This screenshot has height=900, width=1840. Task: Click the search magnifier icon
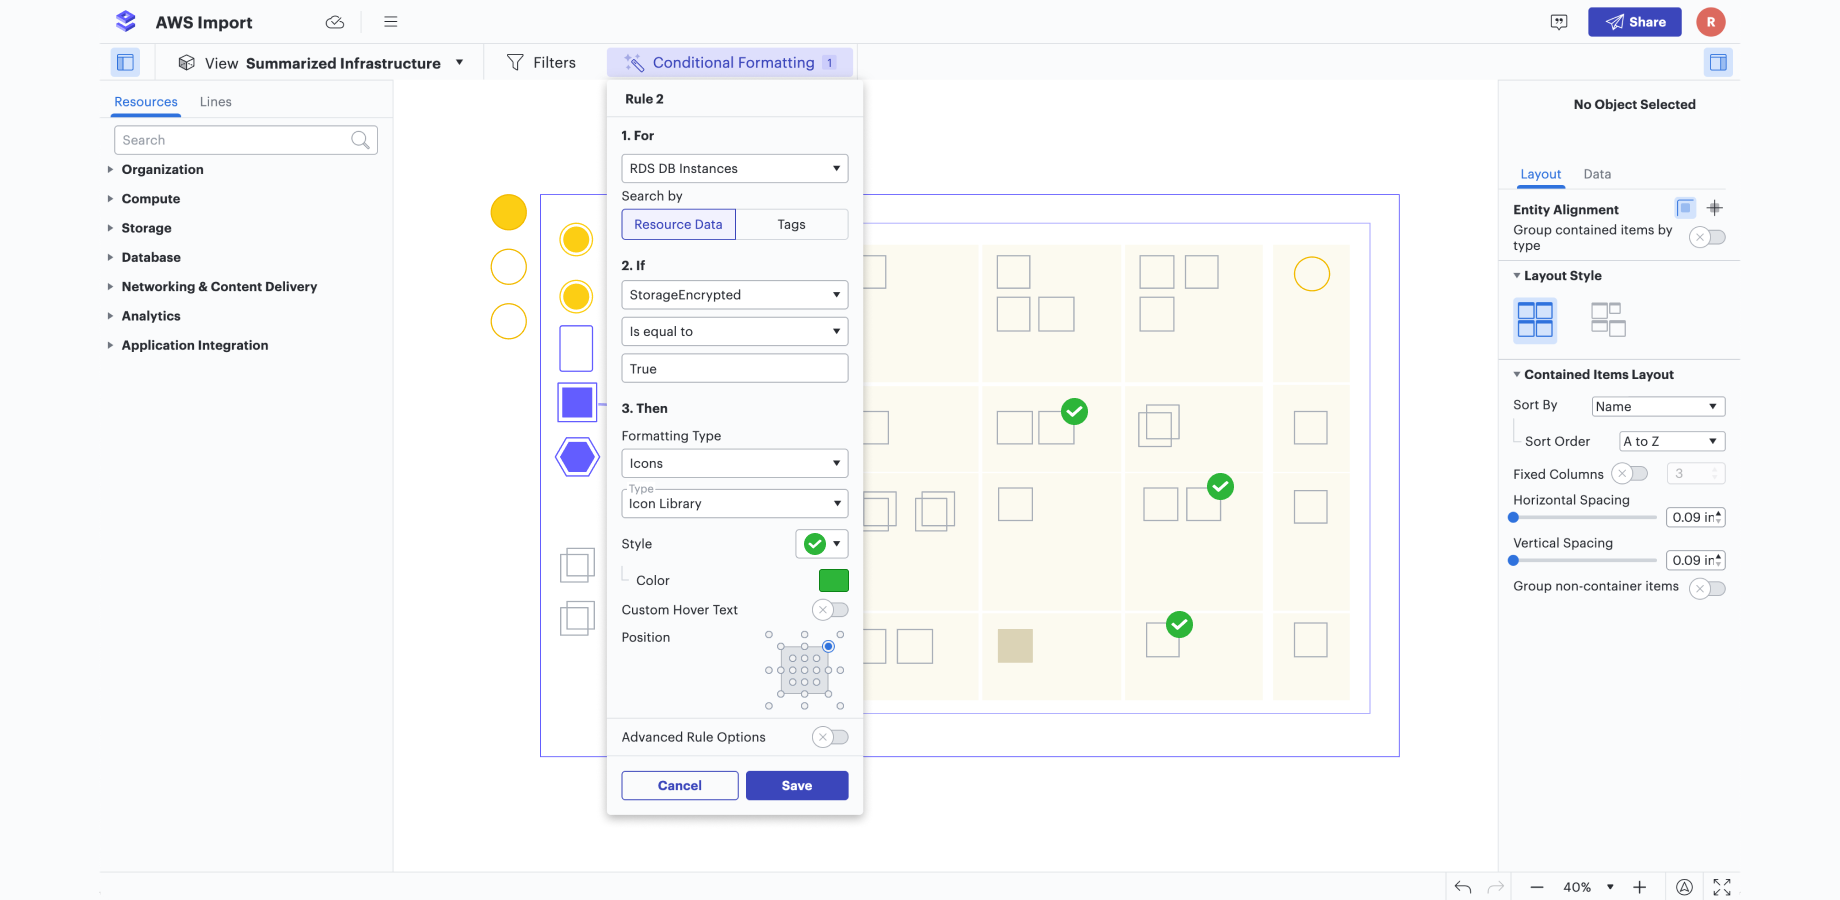(360, 140)
